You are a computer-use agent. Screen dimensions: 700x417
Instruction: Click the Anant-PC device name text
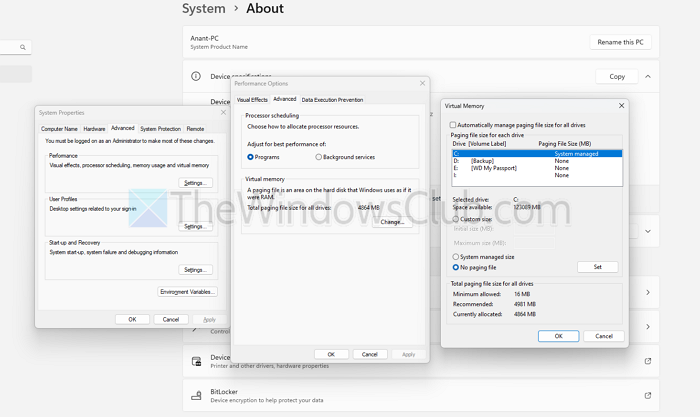point(204,38)
